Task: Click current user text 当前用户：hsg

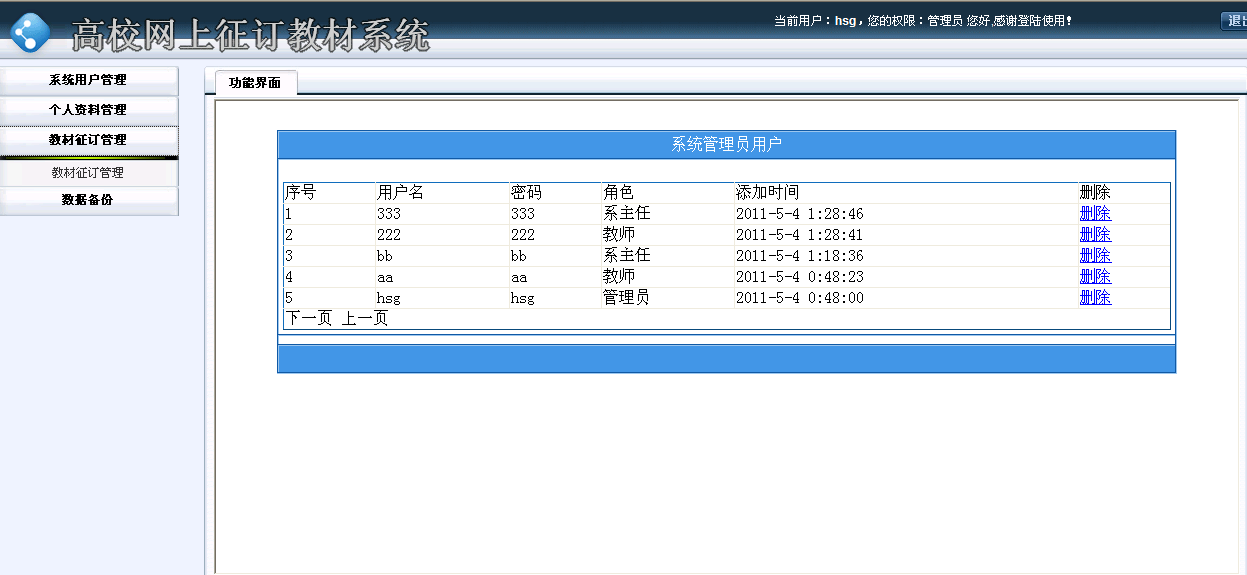Action: (x=816, y=20)
